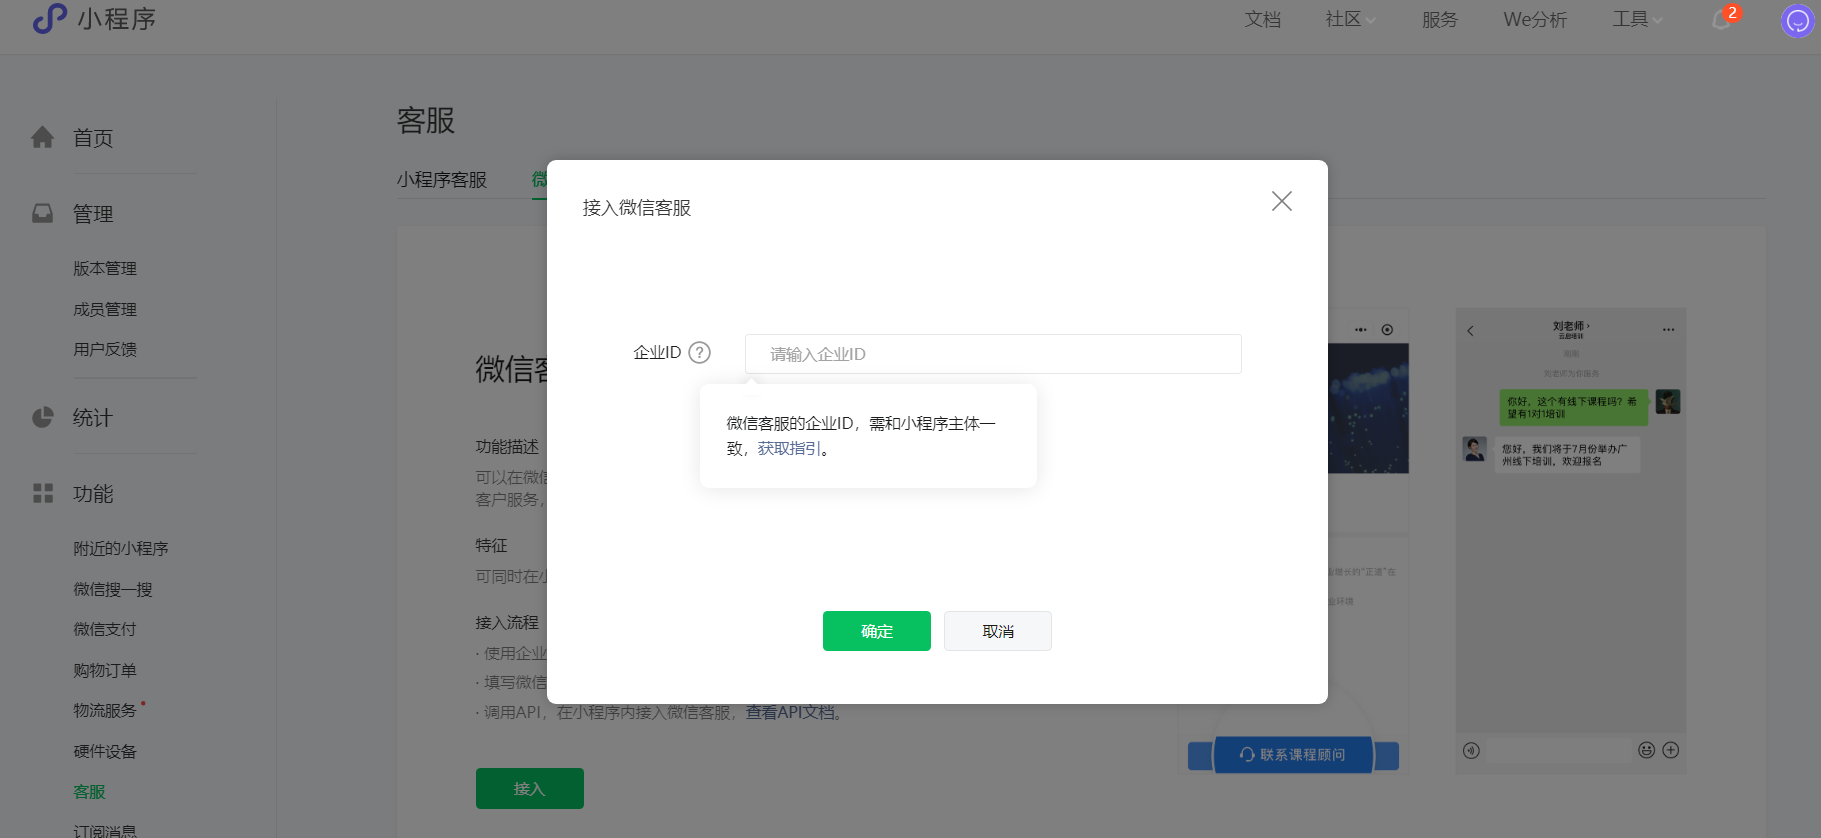Close the 接入微信客服 dialog

[x=1282, y=201]
